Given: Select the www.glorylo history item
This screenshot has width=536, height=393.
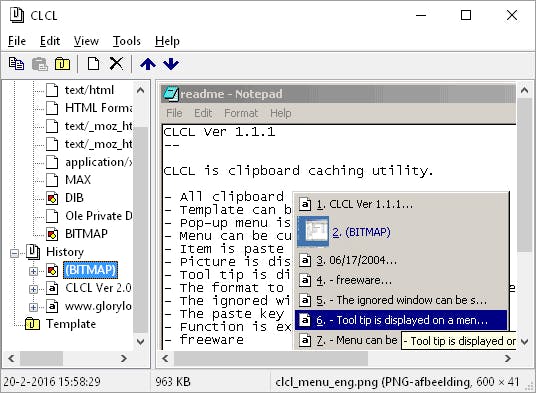Looking at the screenshot, I should pyautogui.click(x=98, y=306).
